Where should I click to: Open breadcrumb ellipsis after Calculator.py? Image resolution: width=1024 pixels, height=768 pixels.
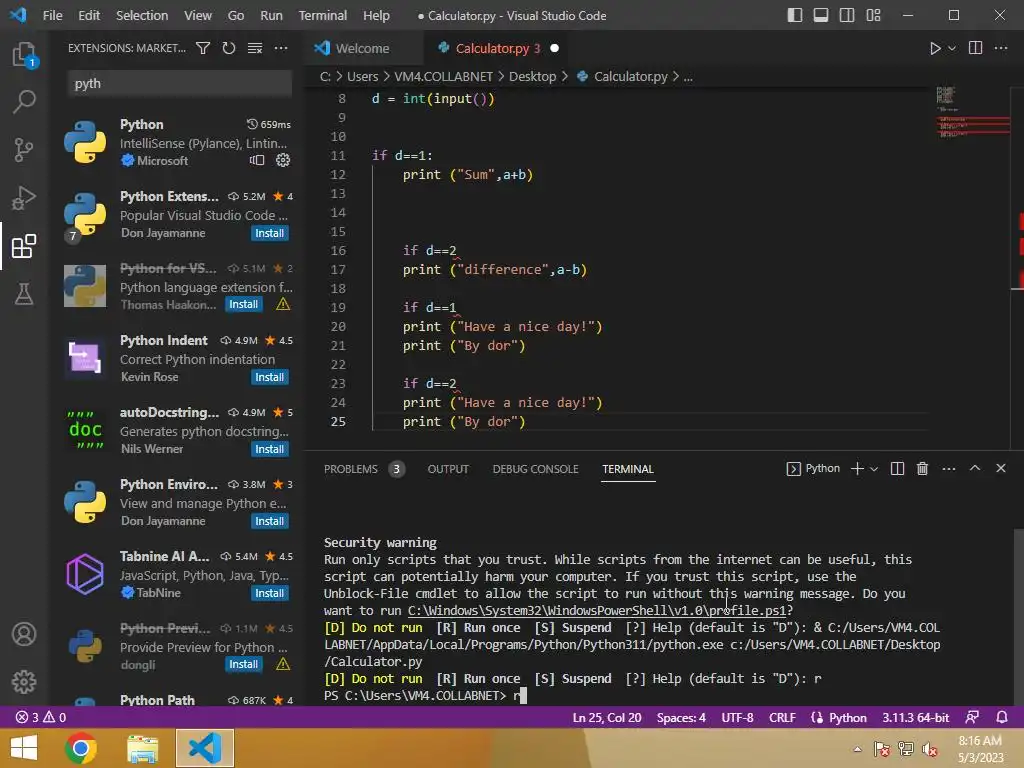click(x=688, y=76)
